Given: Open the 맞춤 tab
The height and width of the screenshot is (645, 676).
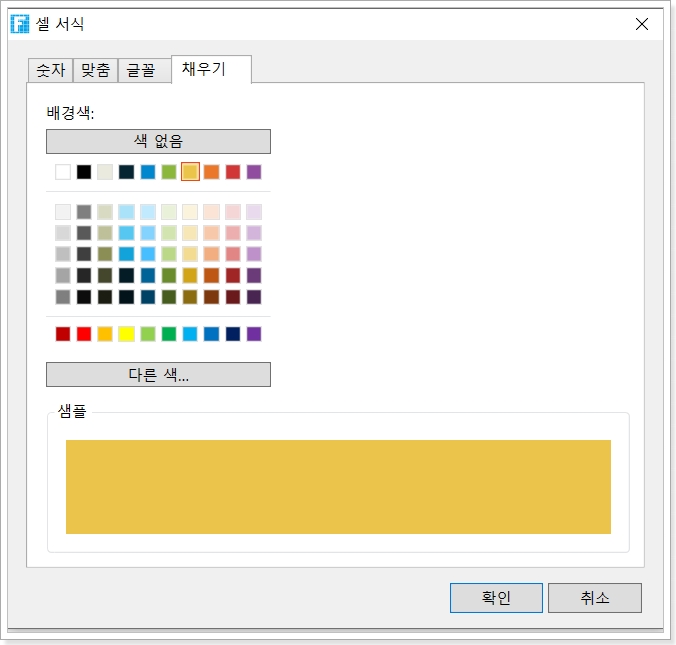Looking at the screenshot, I should (95, 71).
